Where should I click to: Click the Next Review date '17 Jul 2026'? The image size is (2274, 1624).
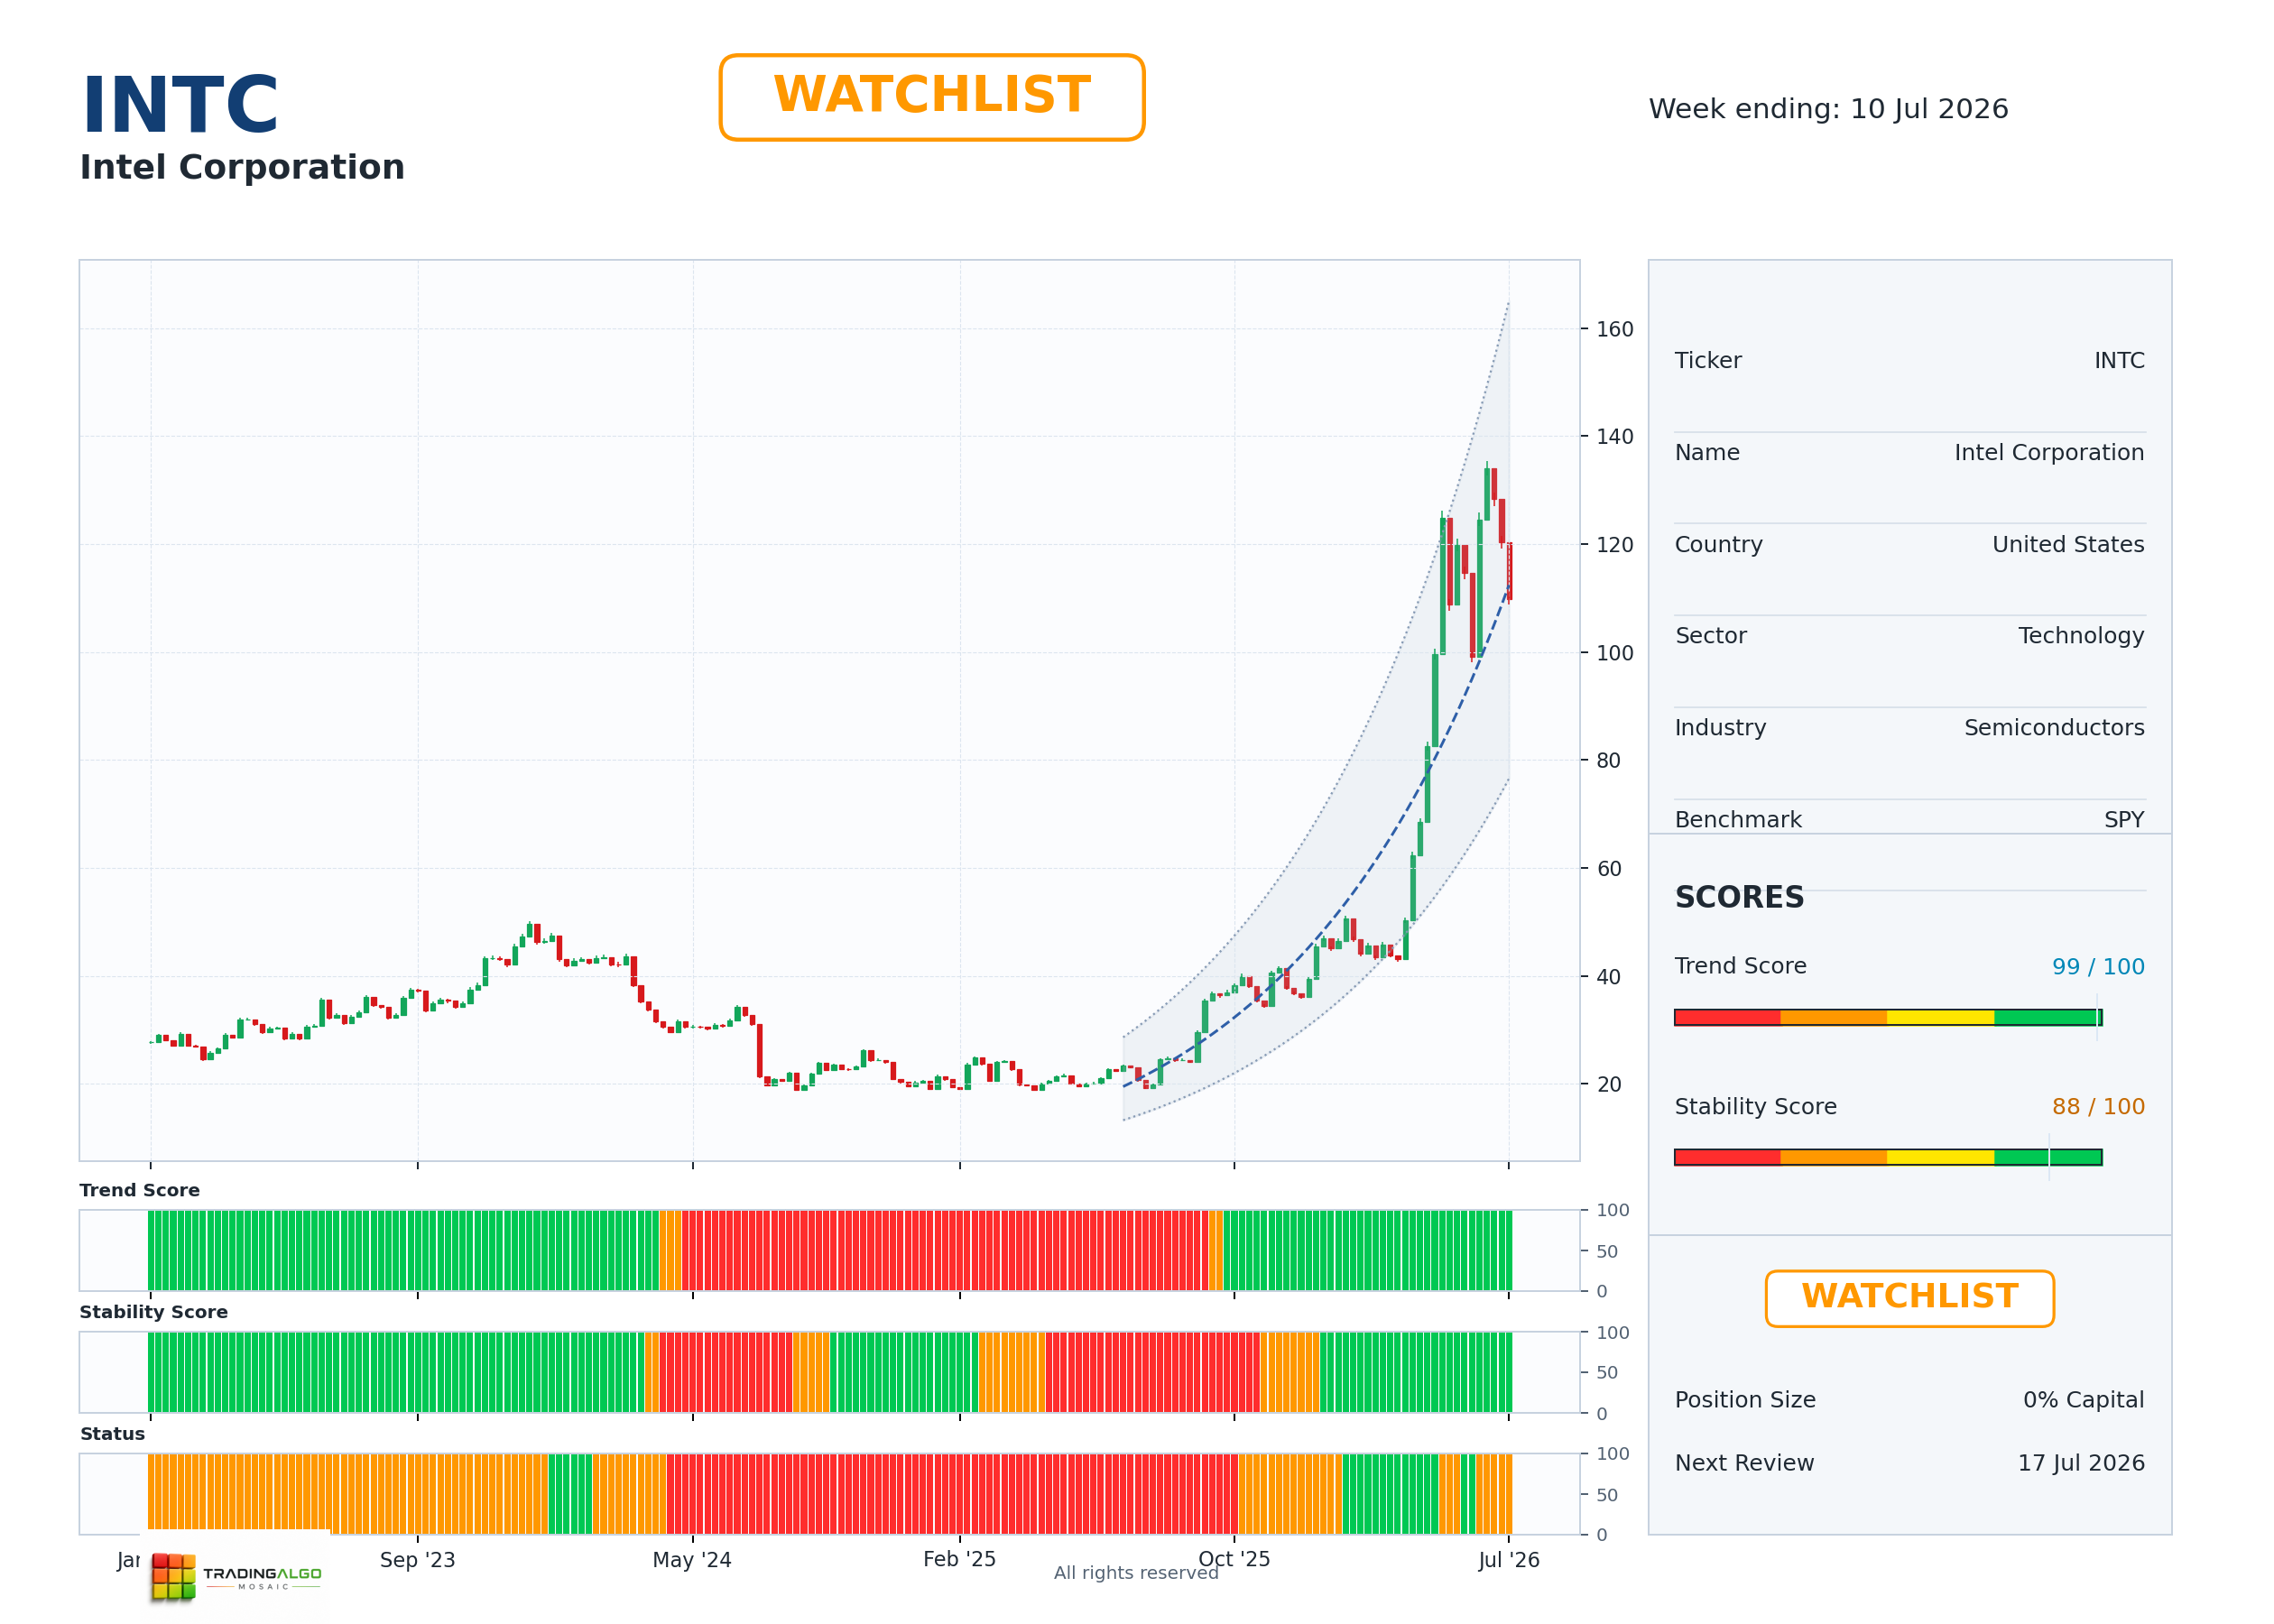click(2081, 1463)
